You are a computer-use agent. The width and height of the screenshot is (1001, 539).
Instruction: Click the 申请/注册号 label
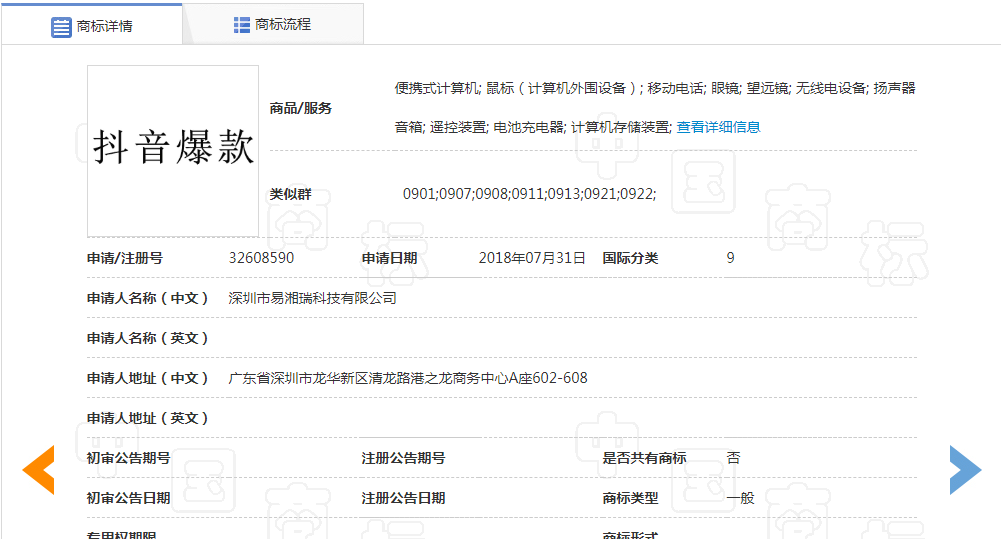pos(124,258)
